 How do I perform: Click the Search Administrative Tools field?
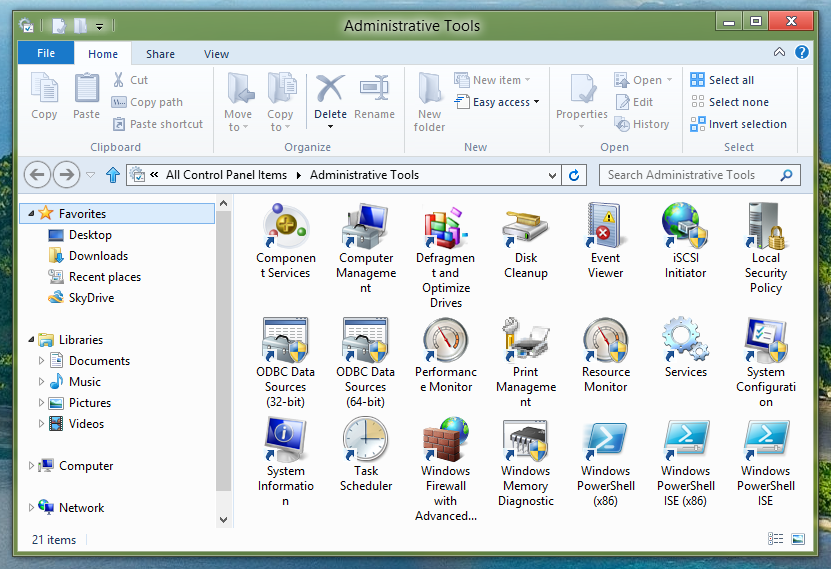(699, 175)
